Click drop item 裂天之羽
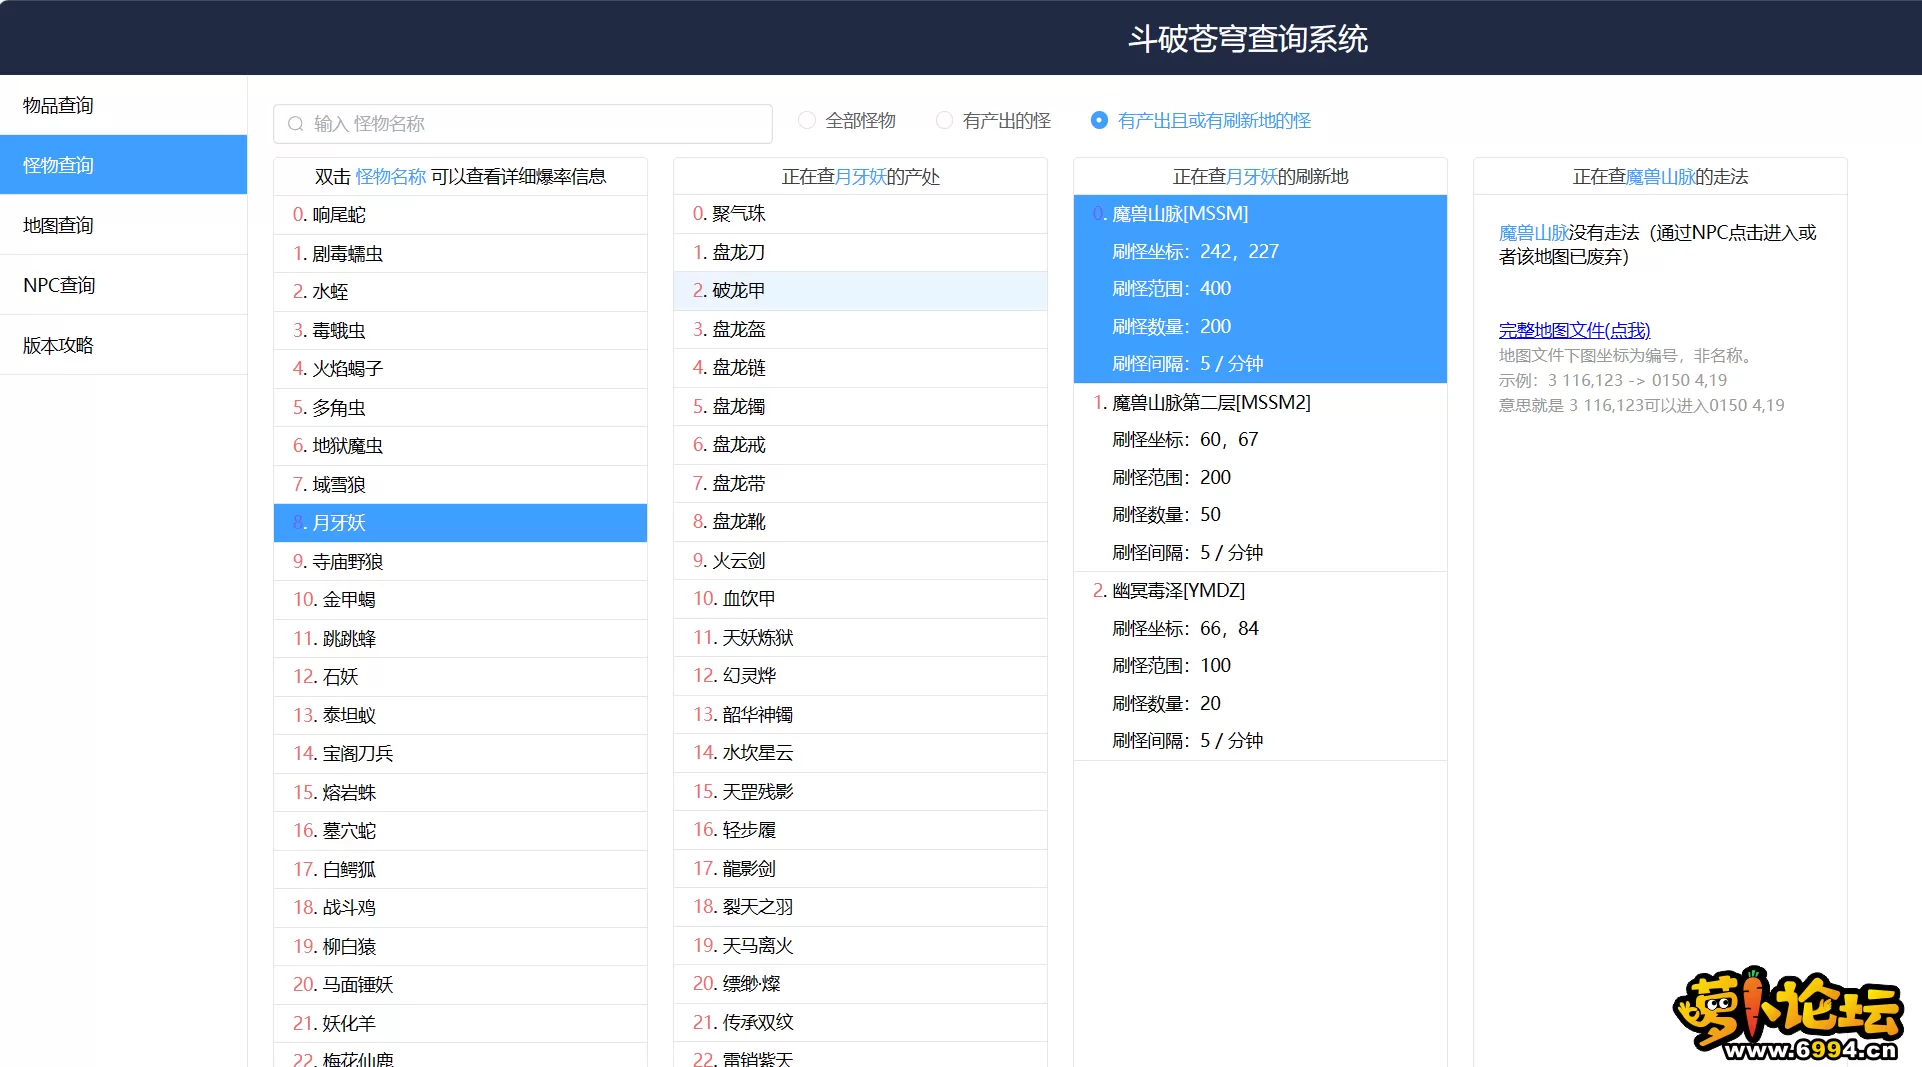 point(860,907)
